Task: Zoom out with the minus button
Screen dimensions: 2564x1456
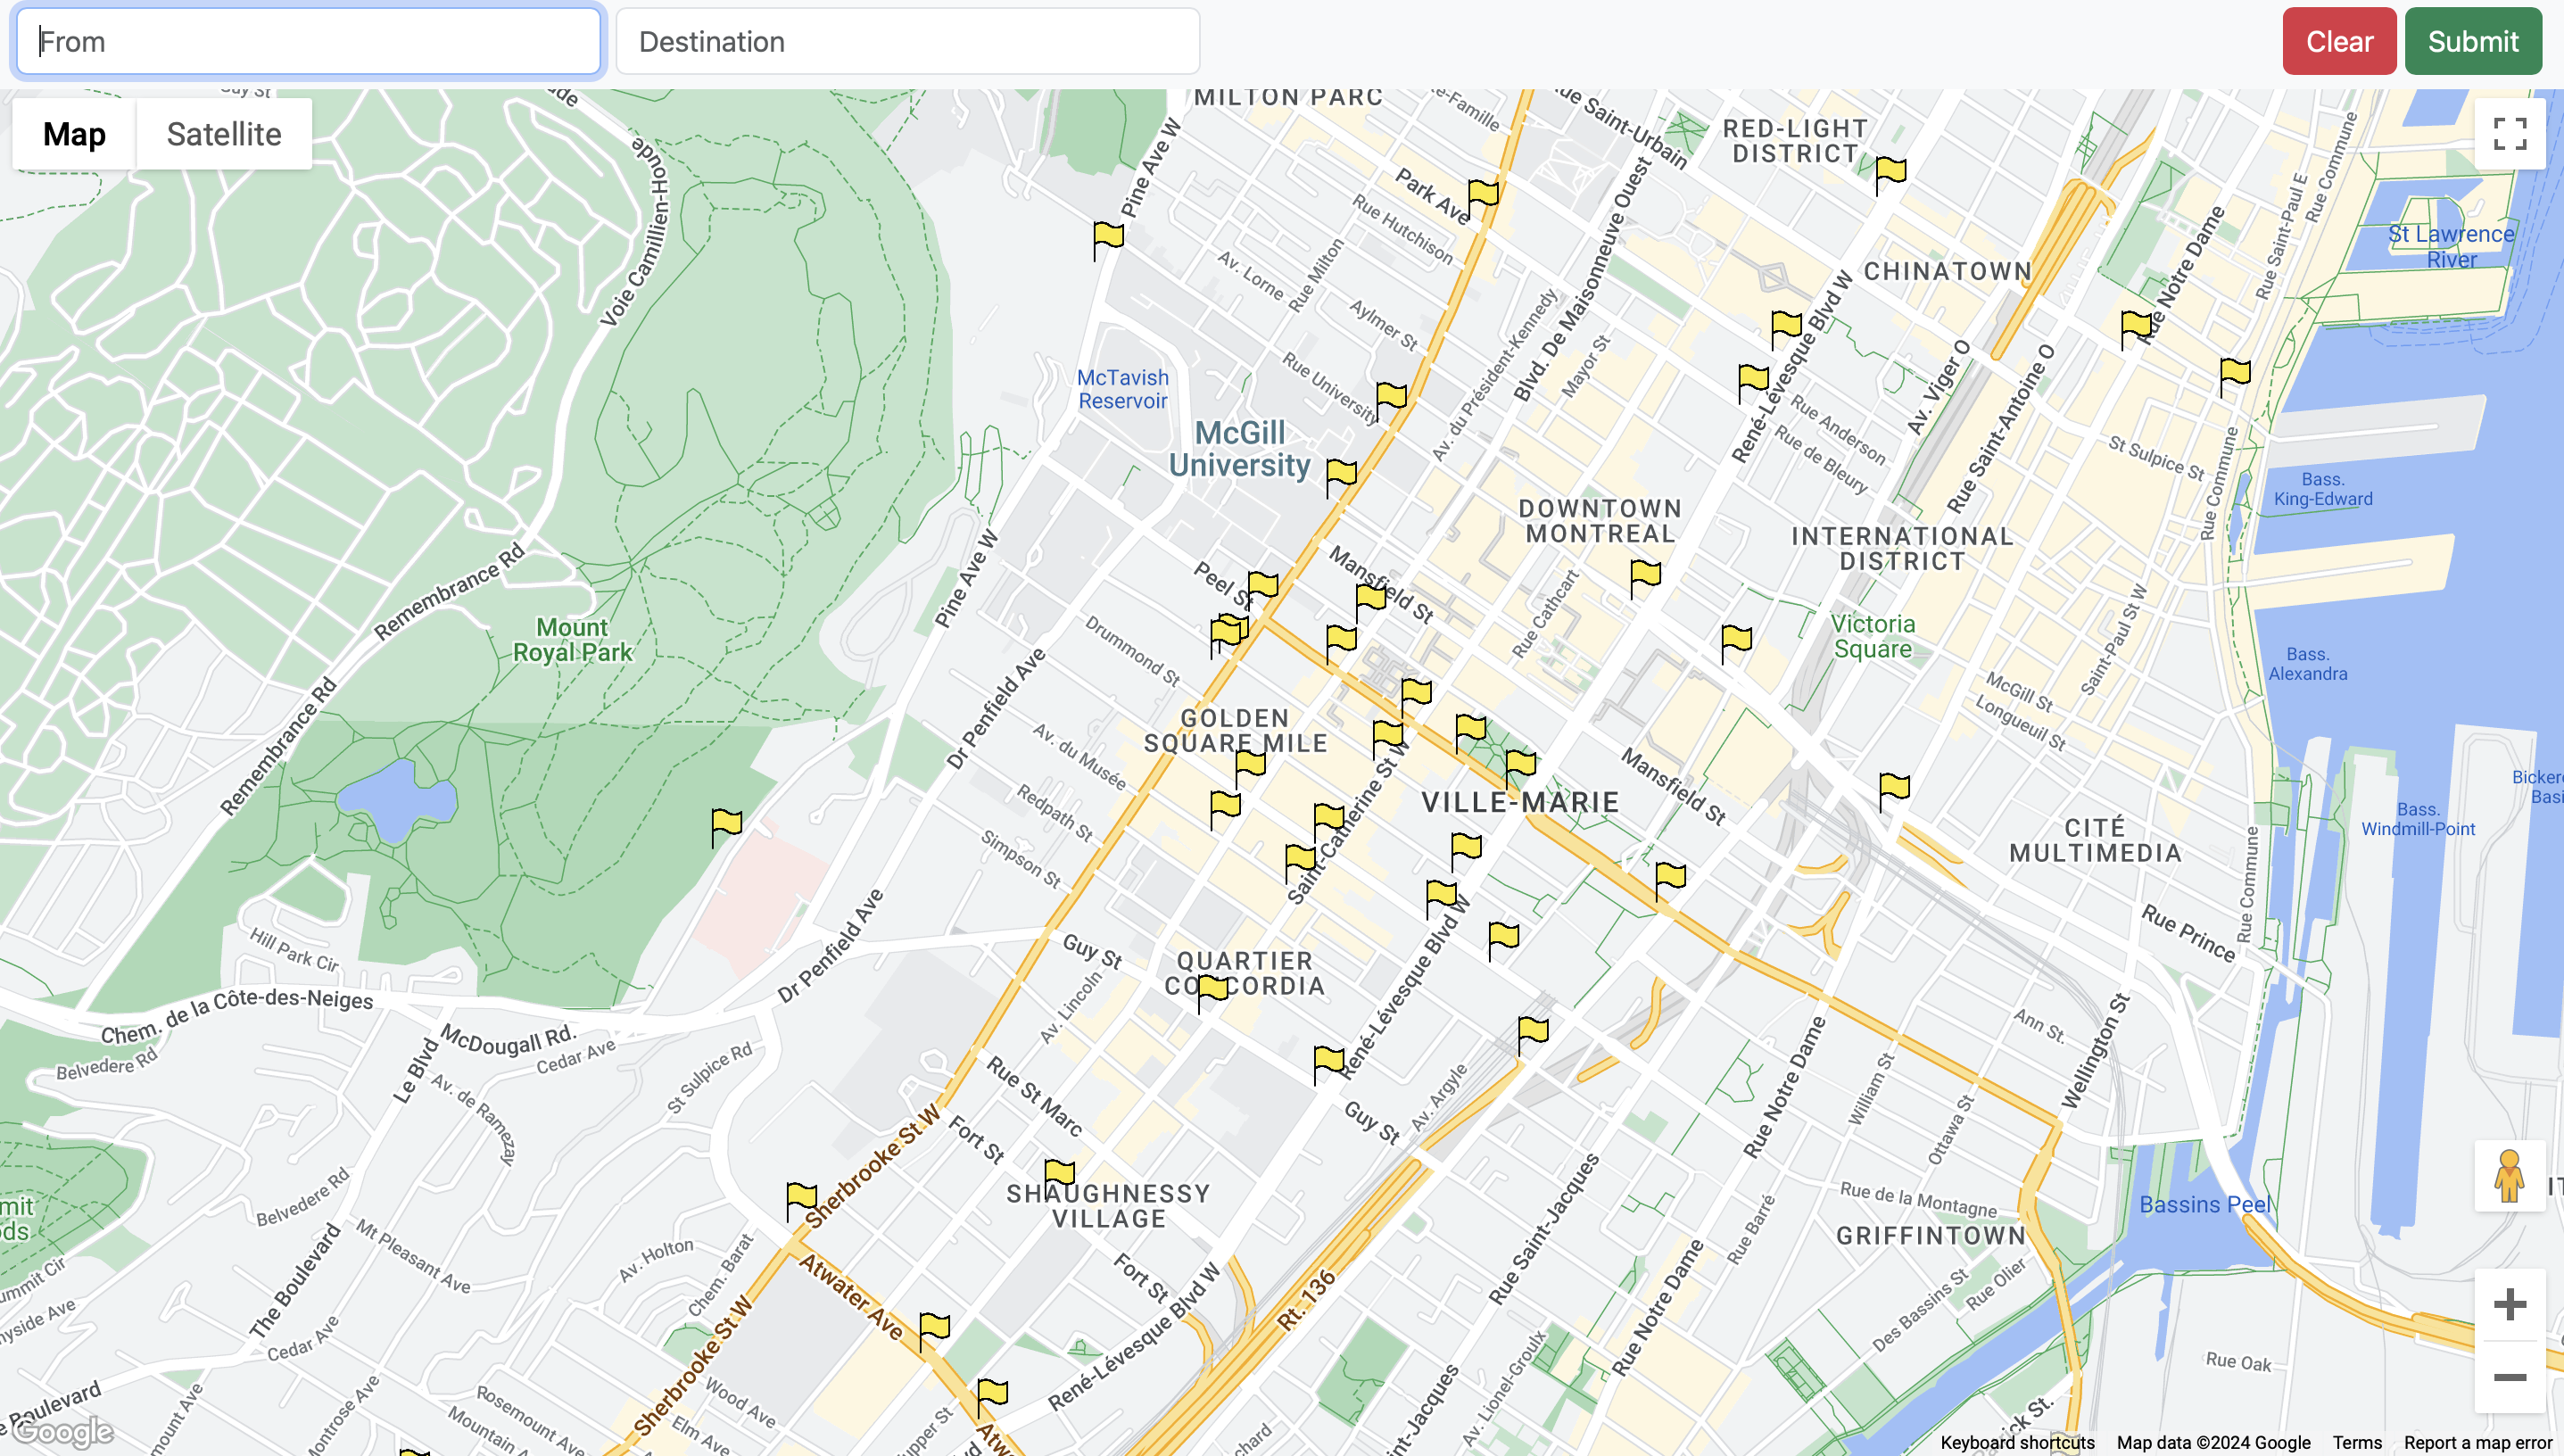Action: [x=2509, y=1377]
